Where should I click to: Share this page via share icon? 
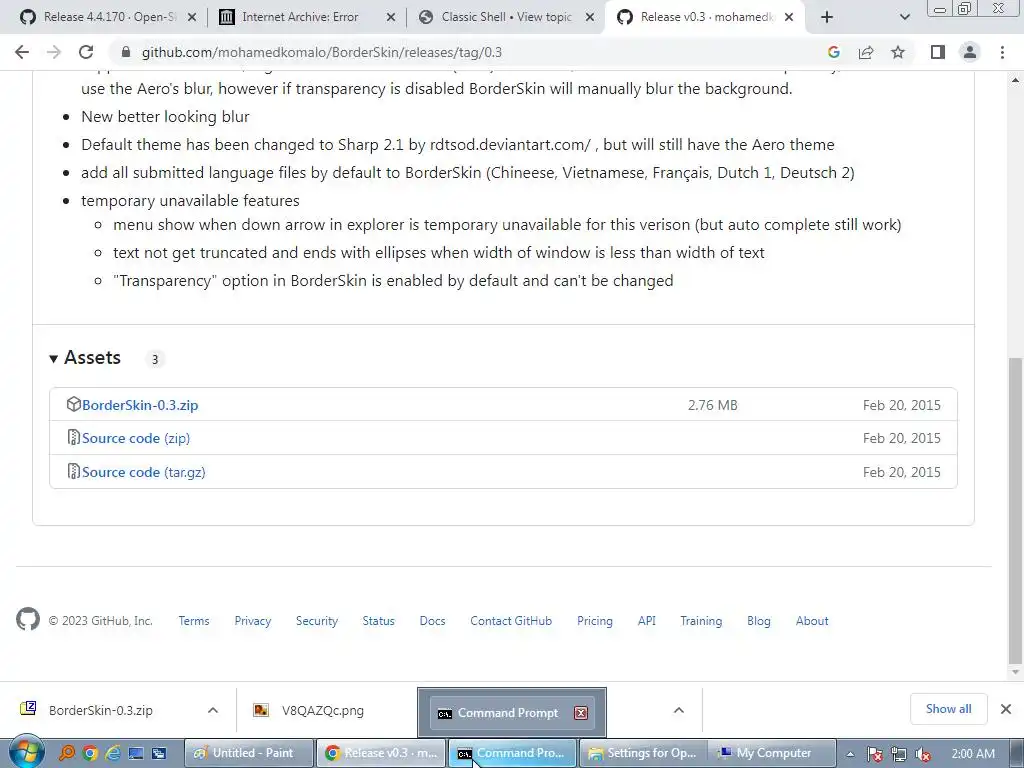[866, 52]
